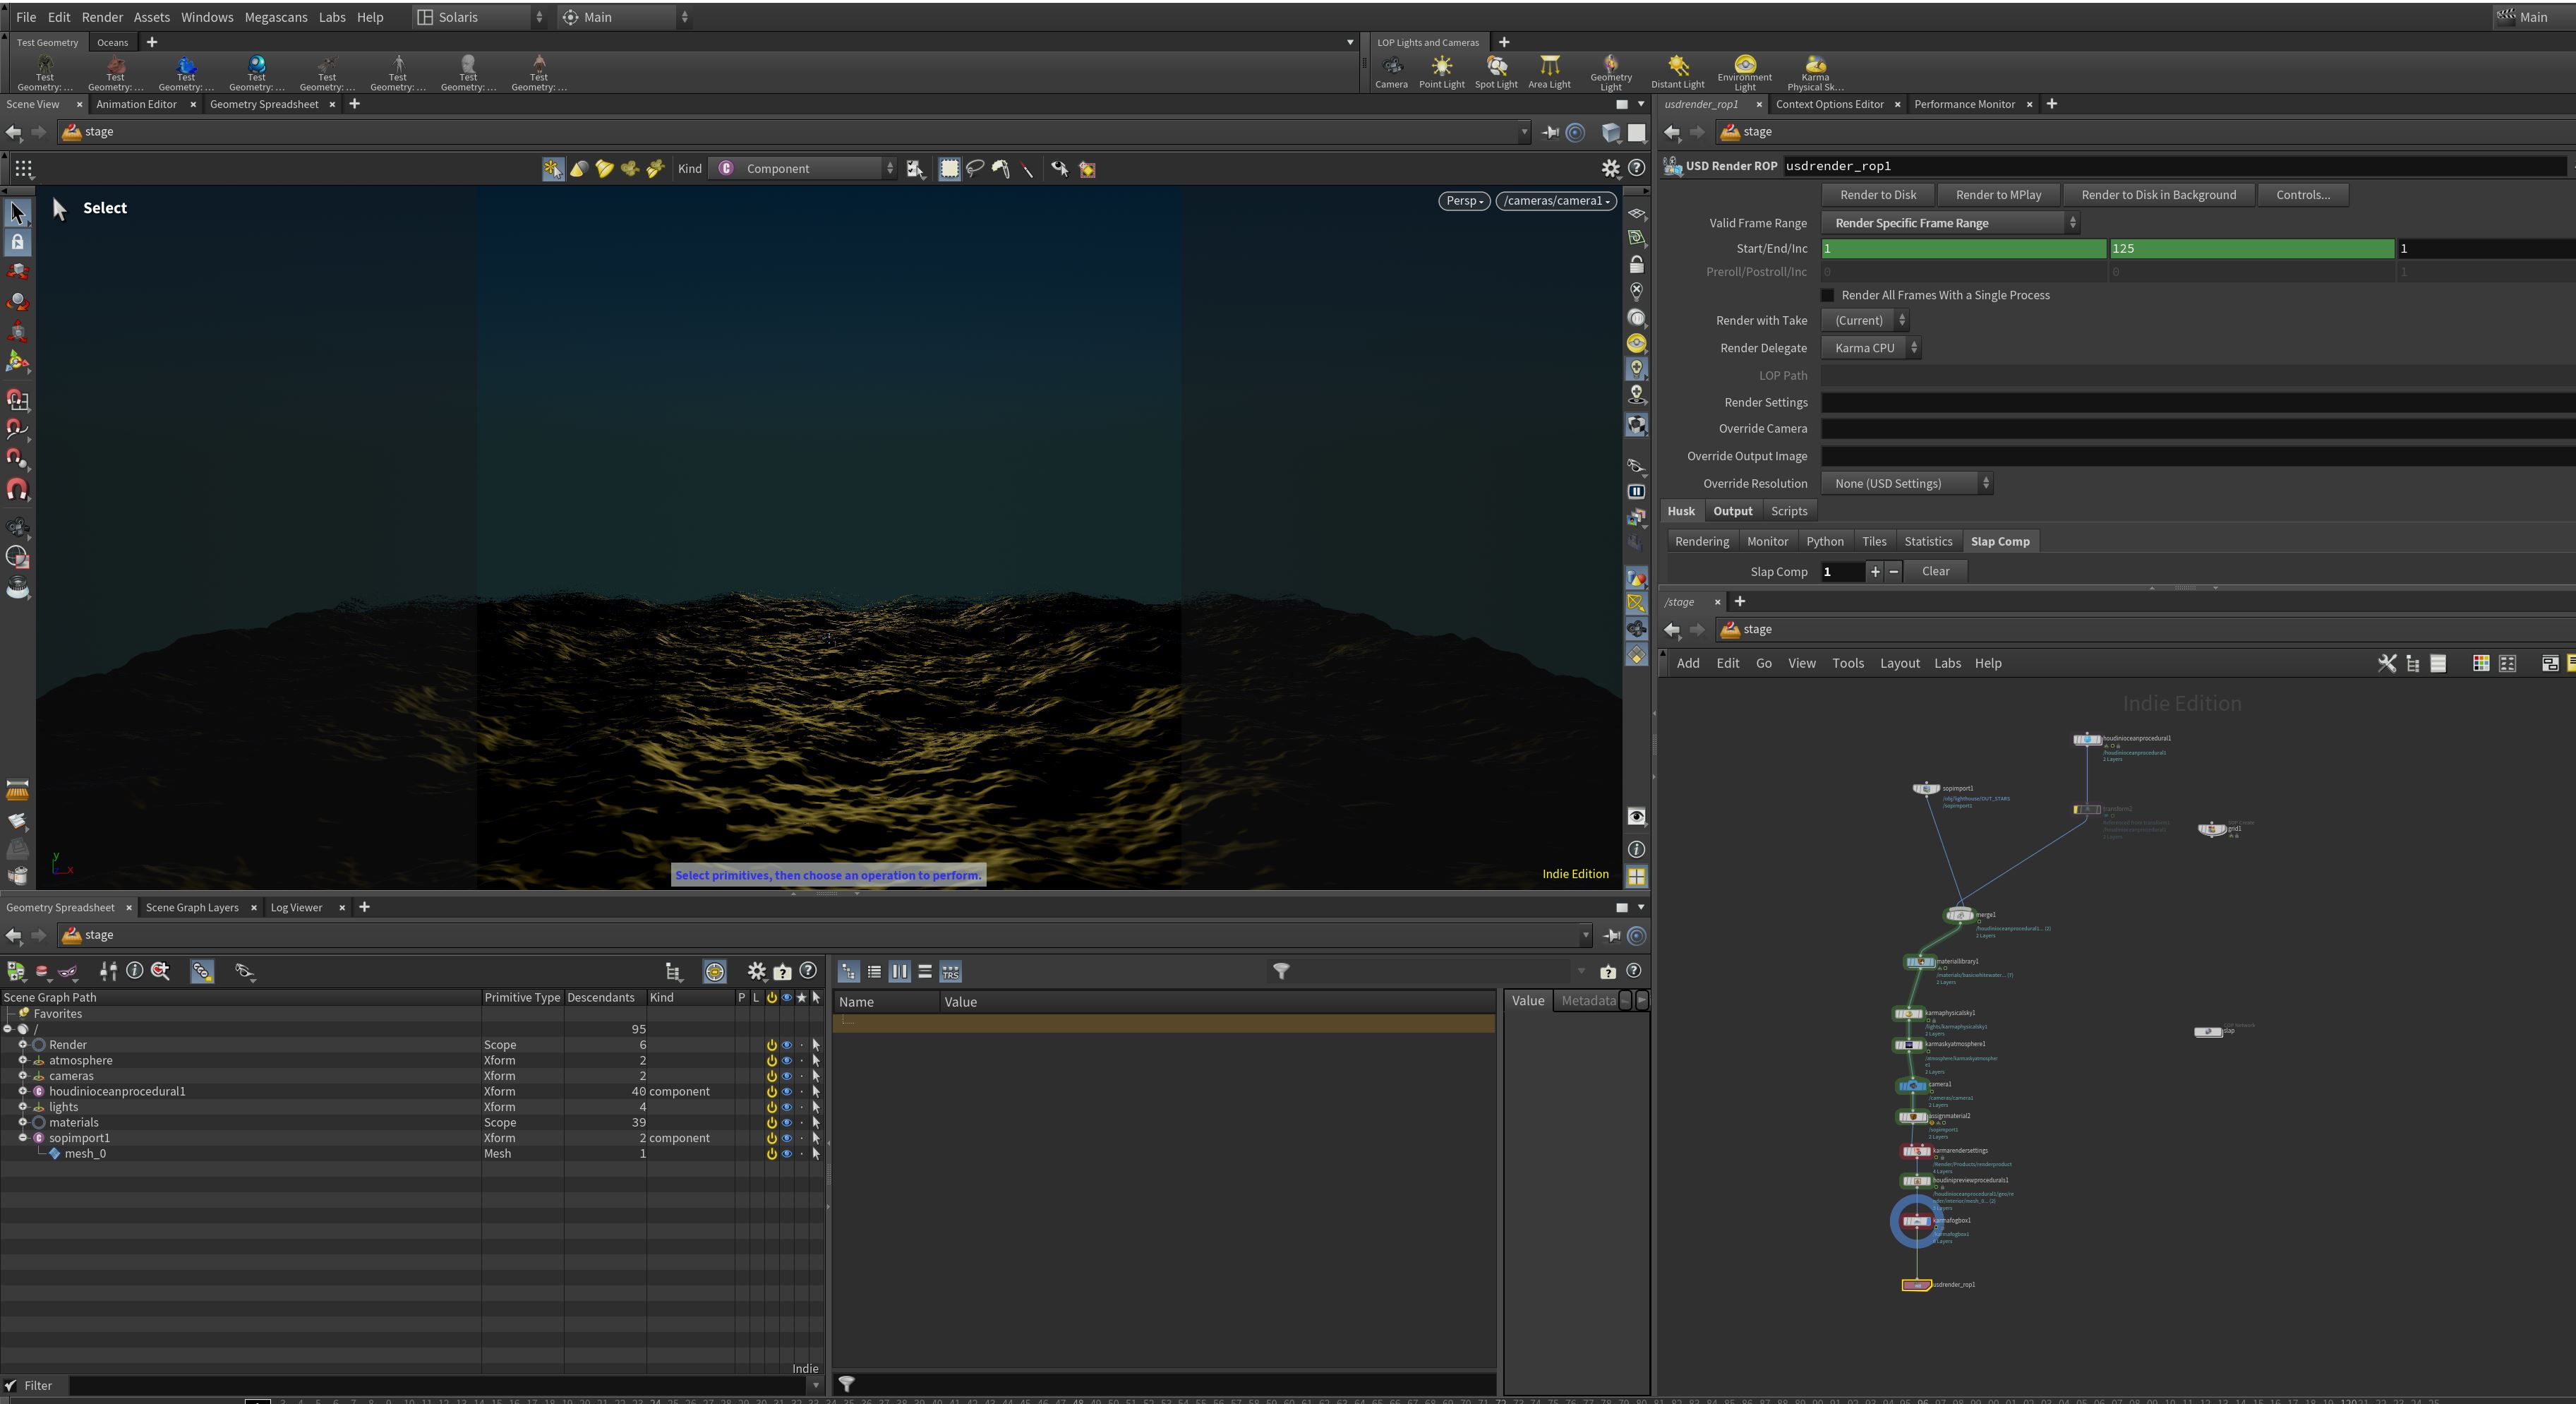This screenshot has width=2576, height=1404.
Task: Open the Megascans menu
Action: point(275,17)
